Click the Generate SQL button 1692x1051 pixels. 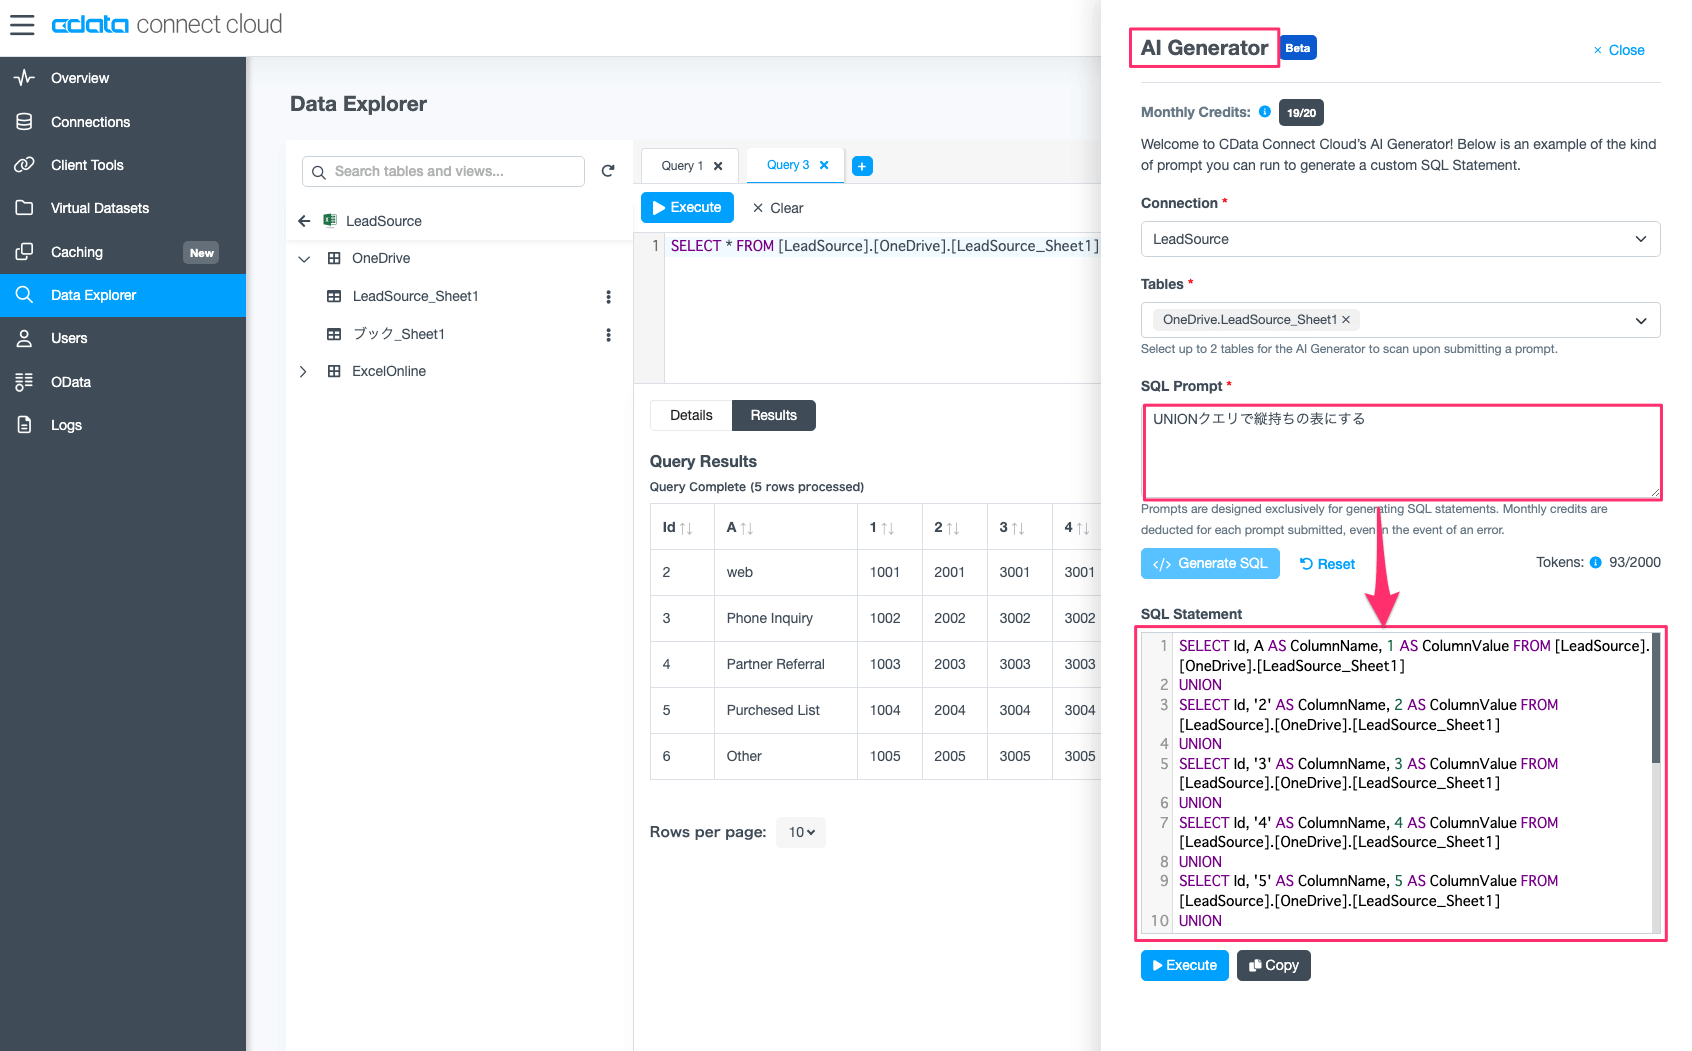[1210, 563]
